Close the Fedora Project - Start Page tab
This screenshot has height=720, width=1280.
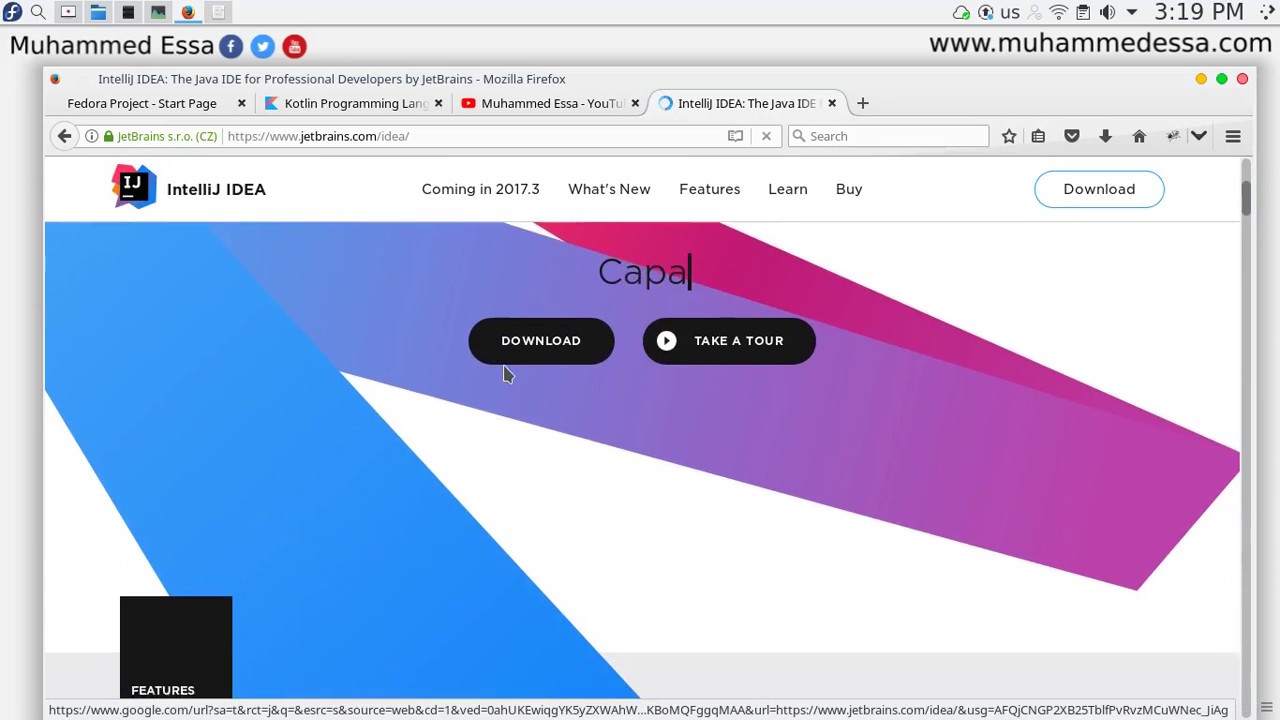pos(241,103)
